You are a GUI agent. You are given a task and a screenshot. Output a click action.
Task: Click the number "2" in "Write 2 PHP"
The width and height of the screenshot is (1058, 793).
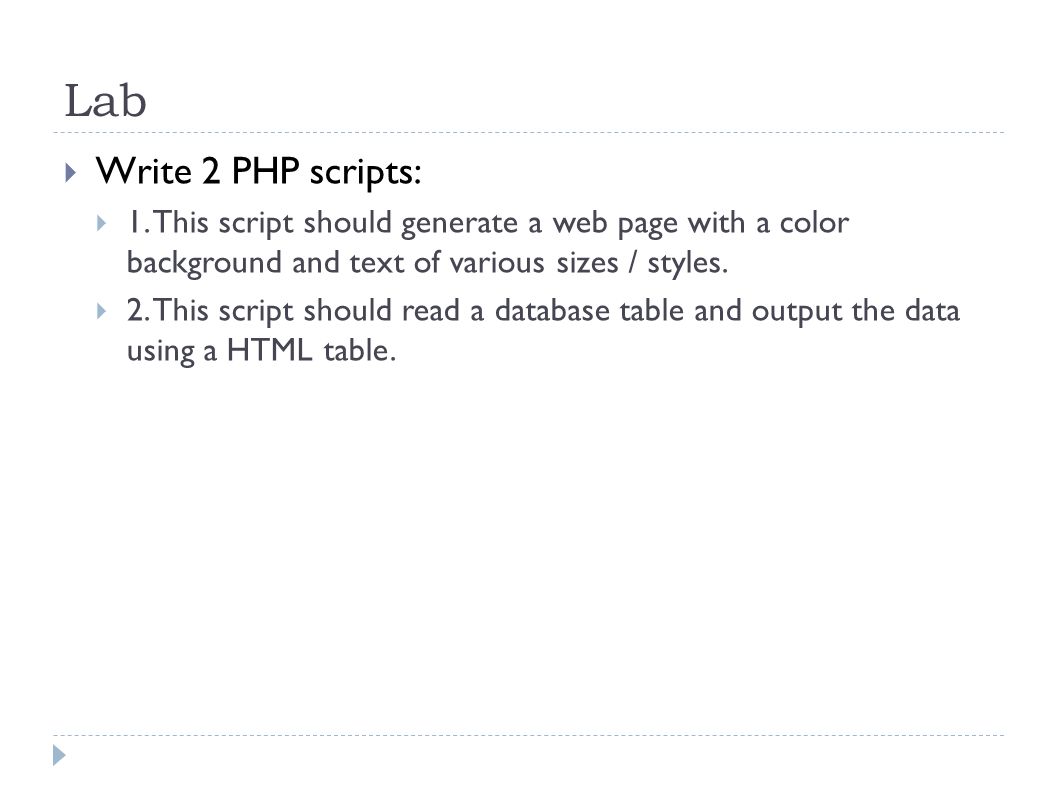pos(211,171)
